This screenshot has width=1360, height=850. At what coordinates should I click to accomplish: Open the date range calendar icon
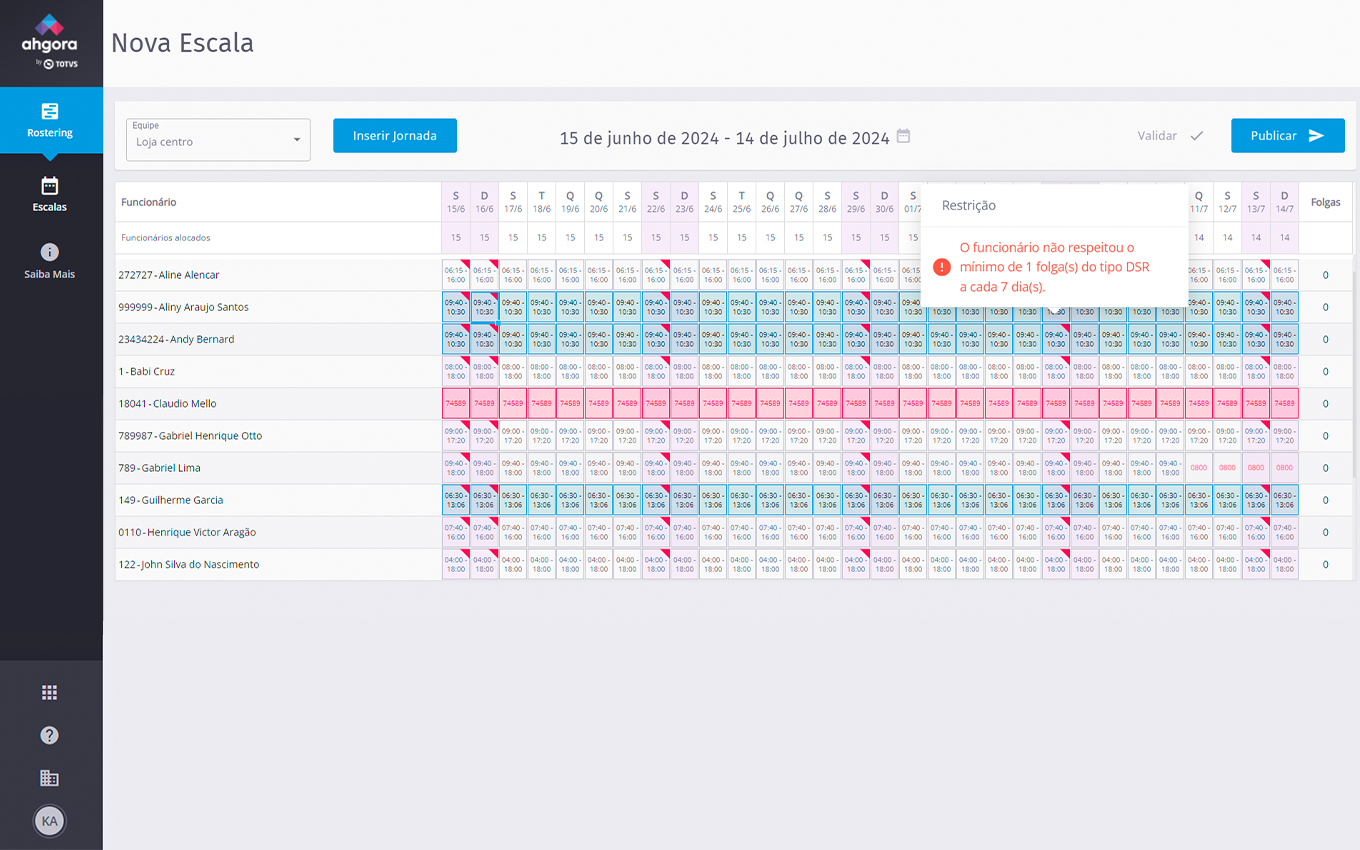(x=903, y=136)
